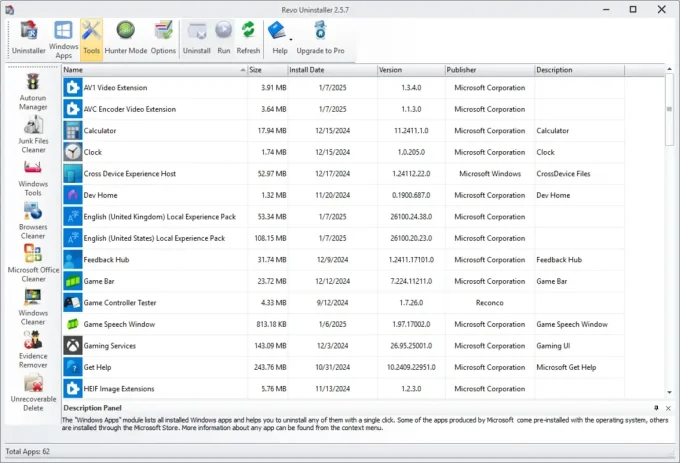Screen dimensions: 680x463
Task: Click Upgrade to Pro button
Action: 319,38
